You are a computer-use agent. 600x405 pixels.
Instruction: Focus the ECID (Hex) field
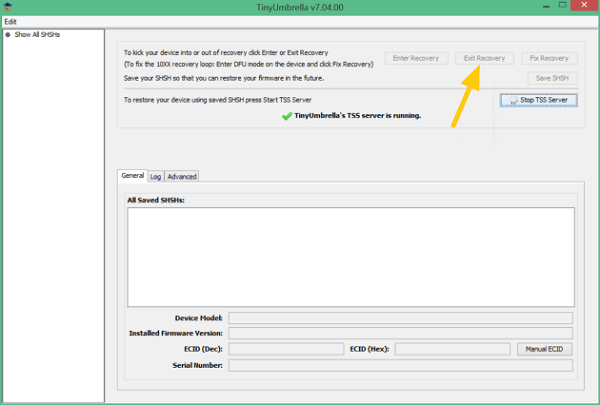pyautogui.click(x=453, y=349)
